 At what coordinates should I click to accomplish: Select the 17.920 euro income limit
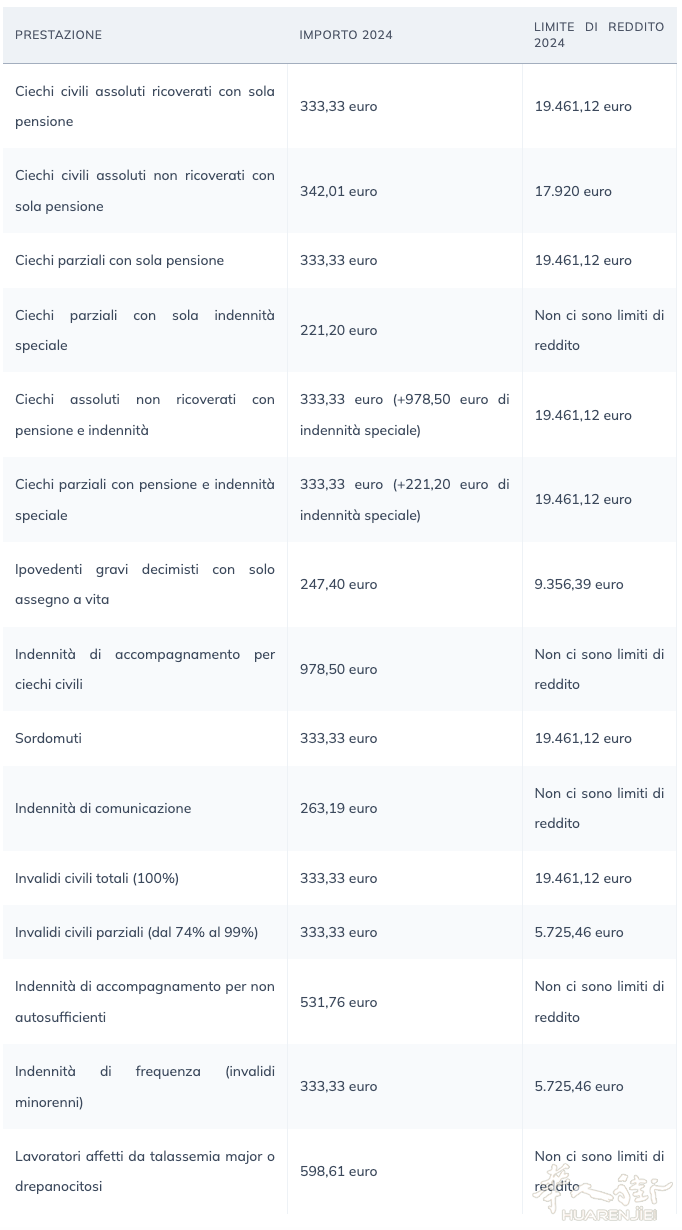coord(573,191)
